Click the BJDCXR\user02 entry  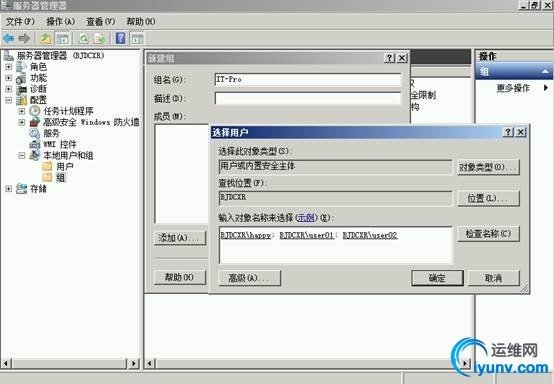click(370, 235)
